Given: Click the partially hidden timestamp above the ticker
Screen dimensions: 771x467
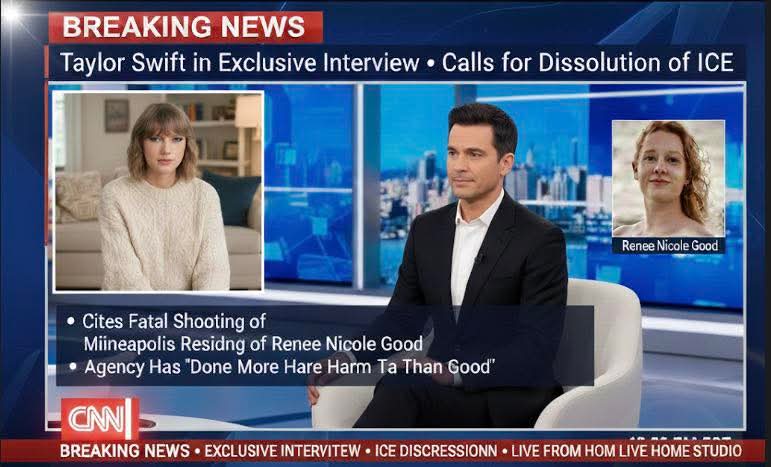Looking at the screenshot, I should coord(680,436).
